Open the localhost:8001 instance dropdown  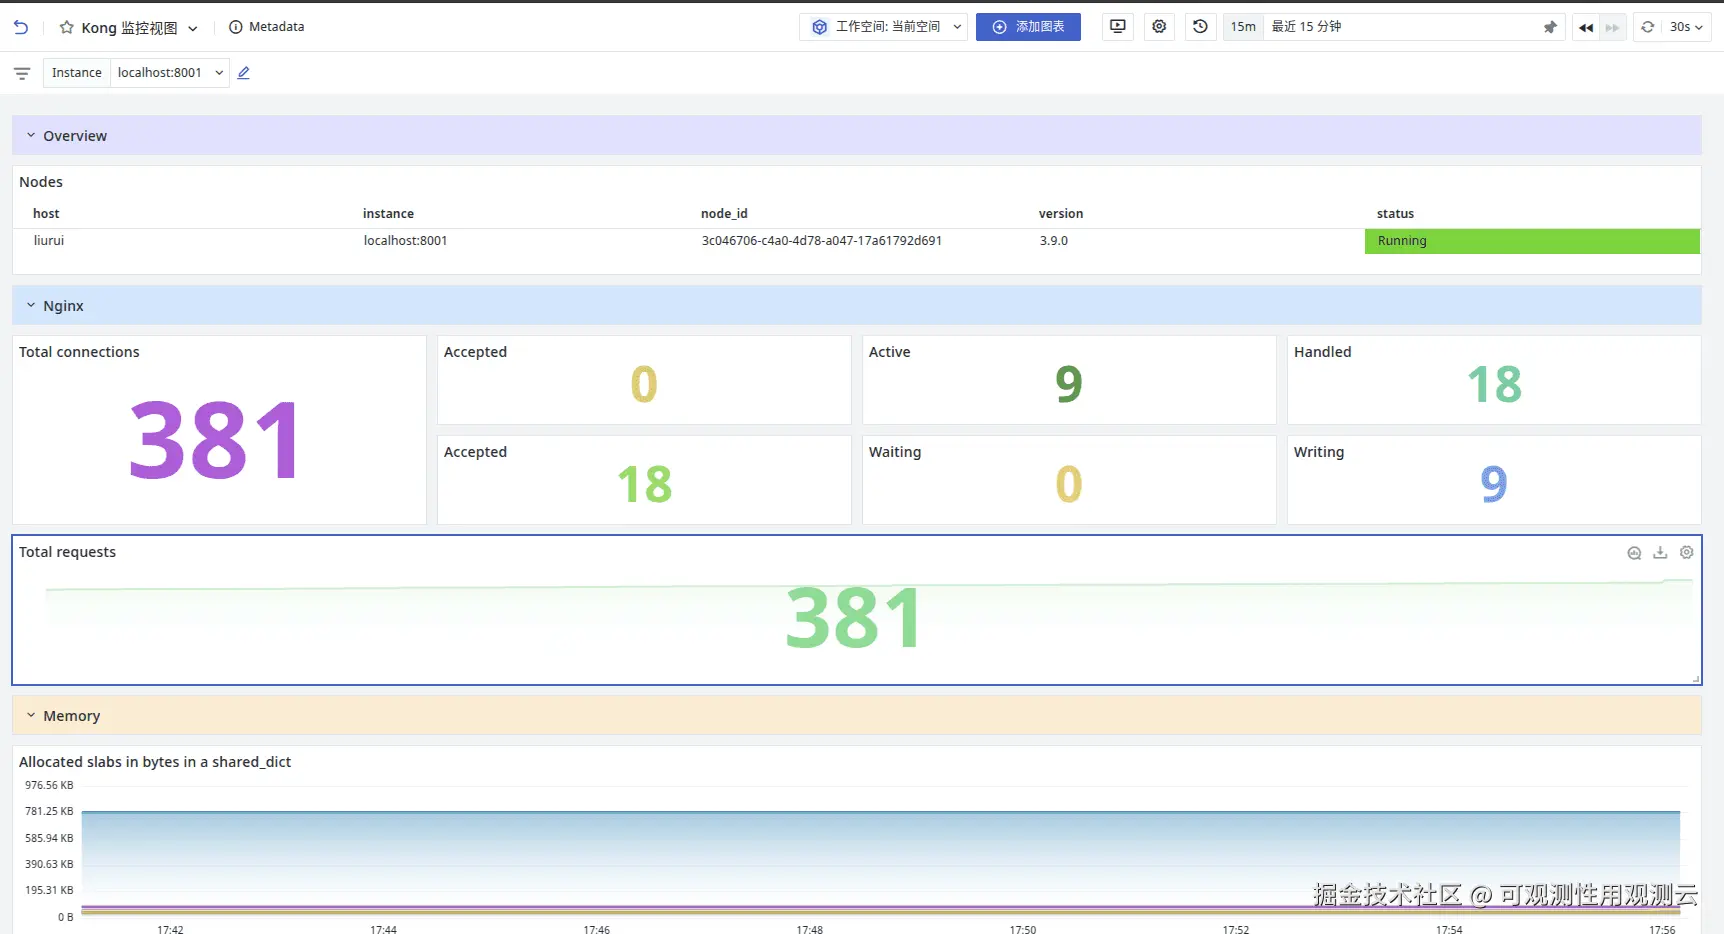point(170,73)
